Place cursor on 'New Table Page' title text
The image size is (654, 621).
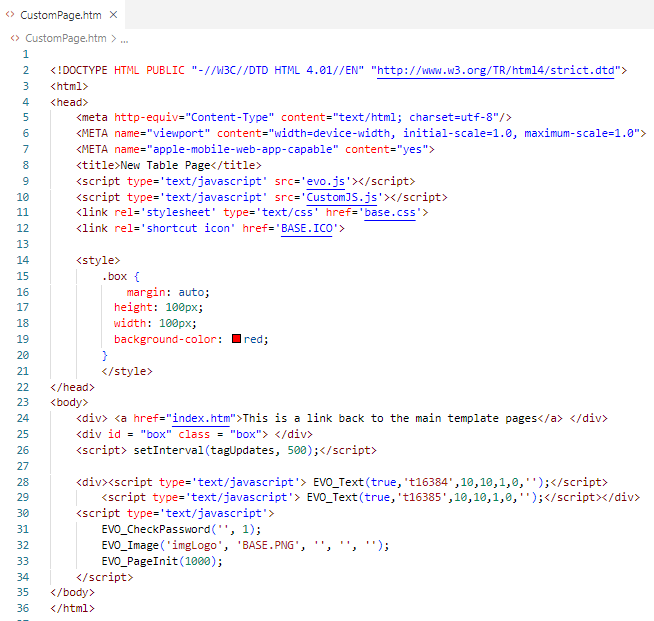(x=166, y=166)
